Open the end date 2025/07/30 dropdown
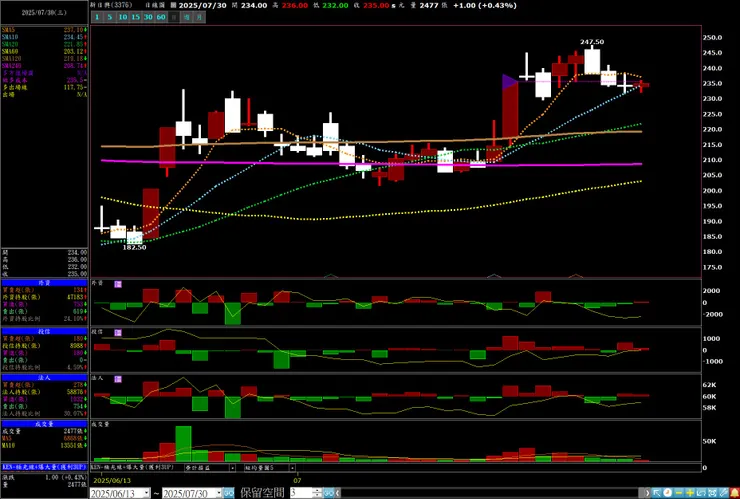Image resolution: width=740 pixels, height=499 pixels. [x=218, y=494]
